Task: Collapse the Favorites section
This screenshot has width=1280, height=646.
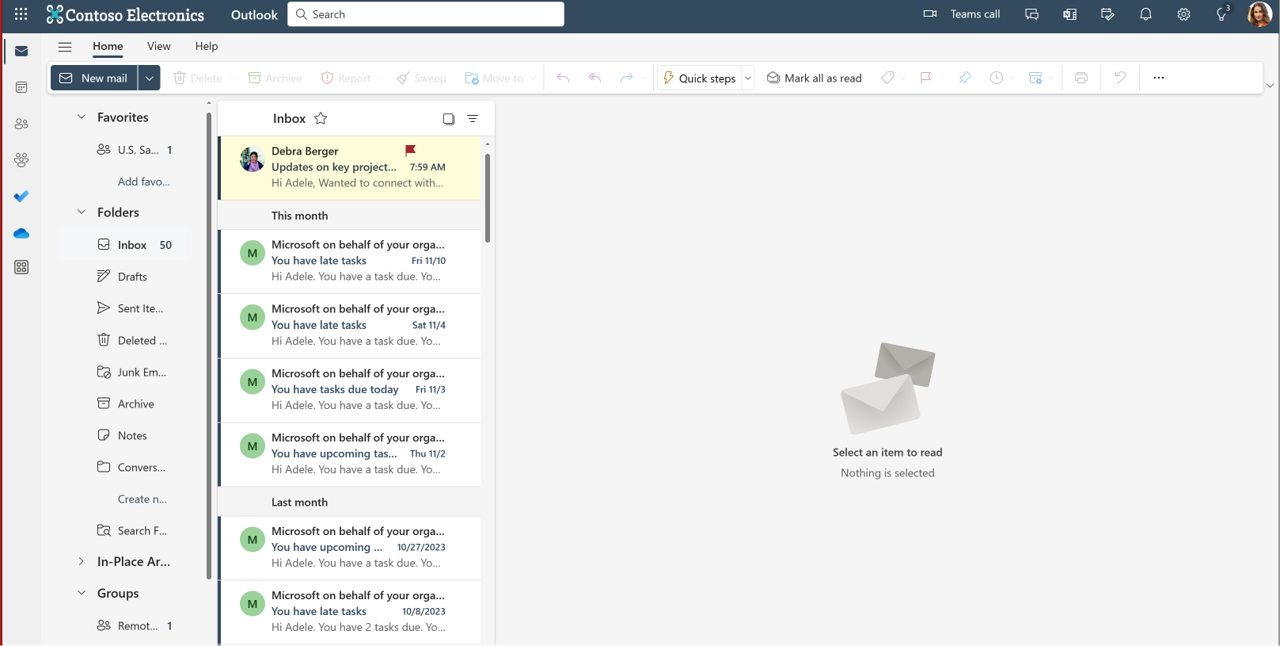Action: [x=81, y=117]
